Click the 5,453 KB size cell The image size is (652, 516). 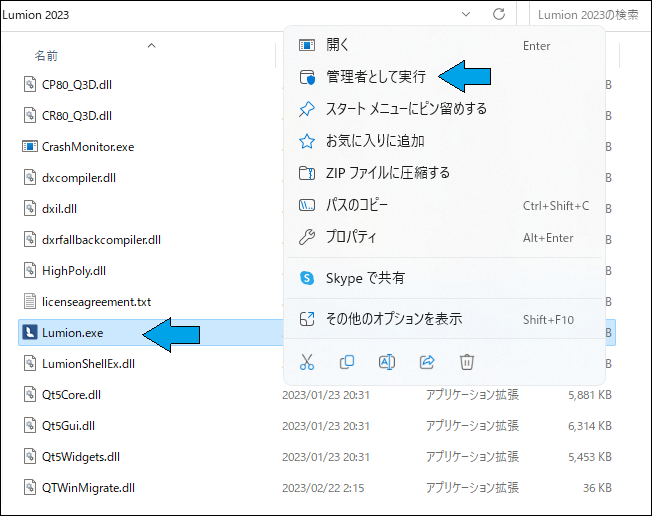(x=590, y=457)
